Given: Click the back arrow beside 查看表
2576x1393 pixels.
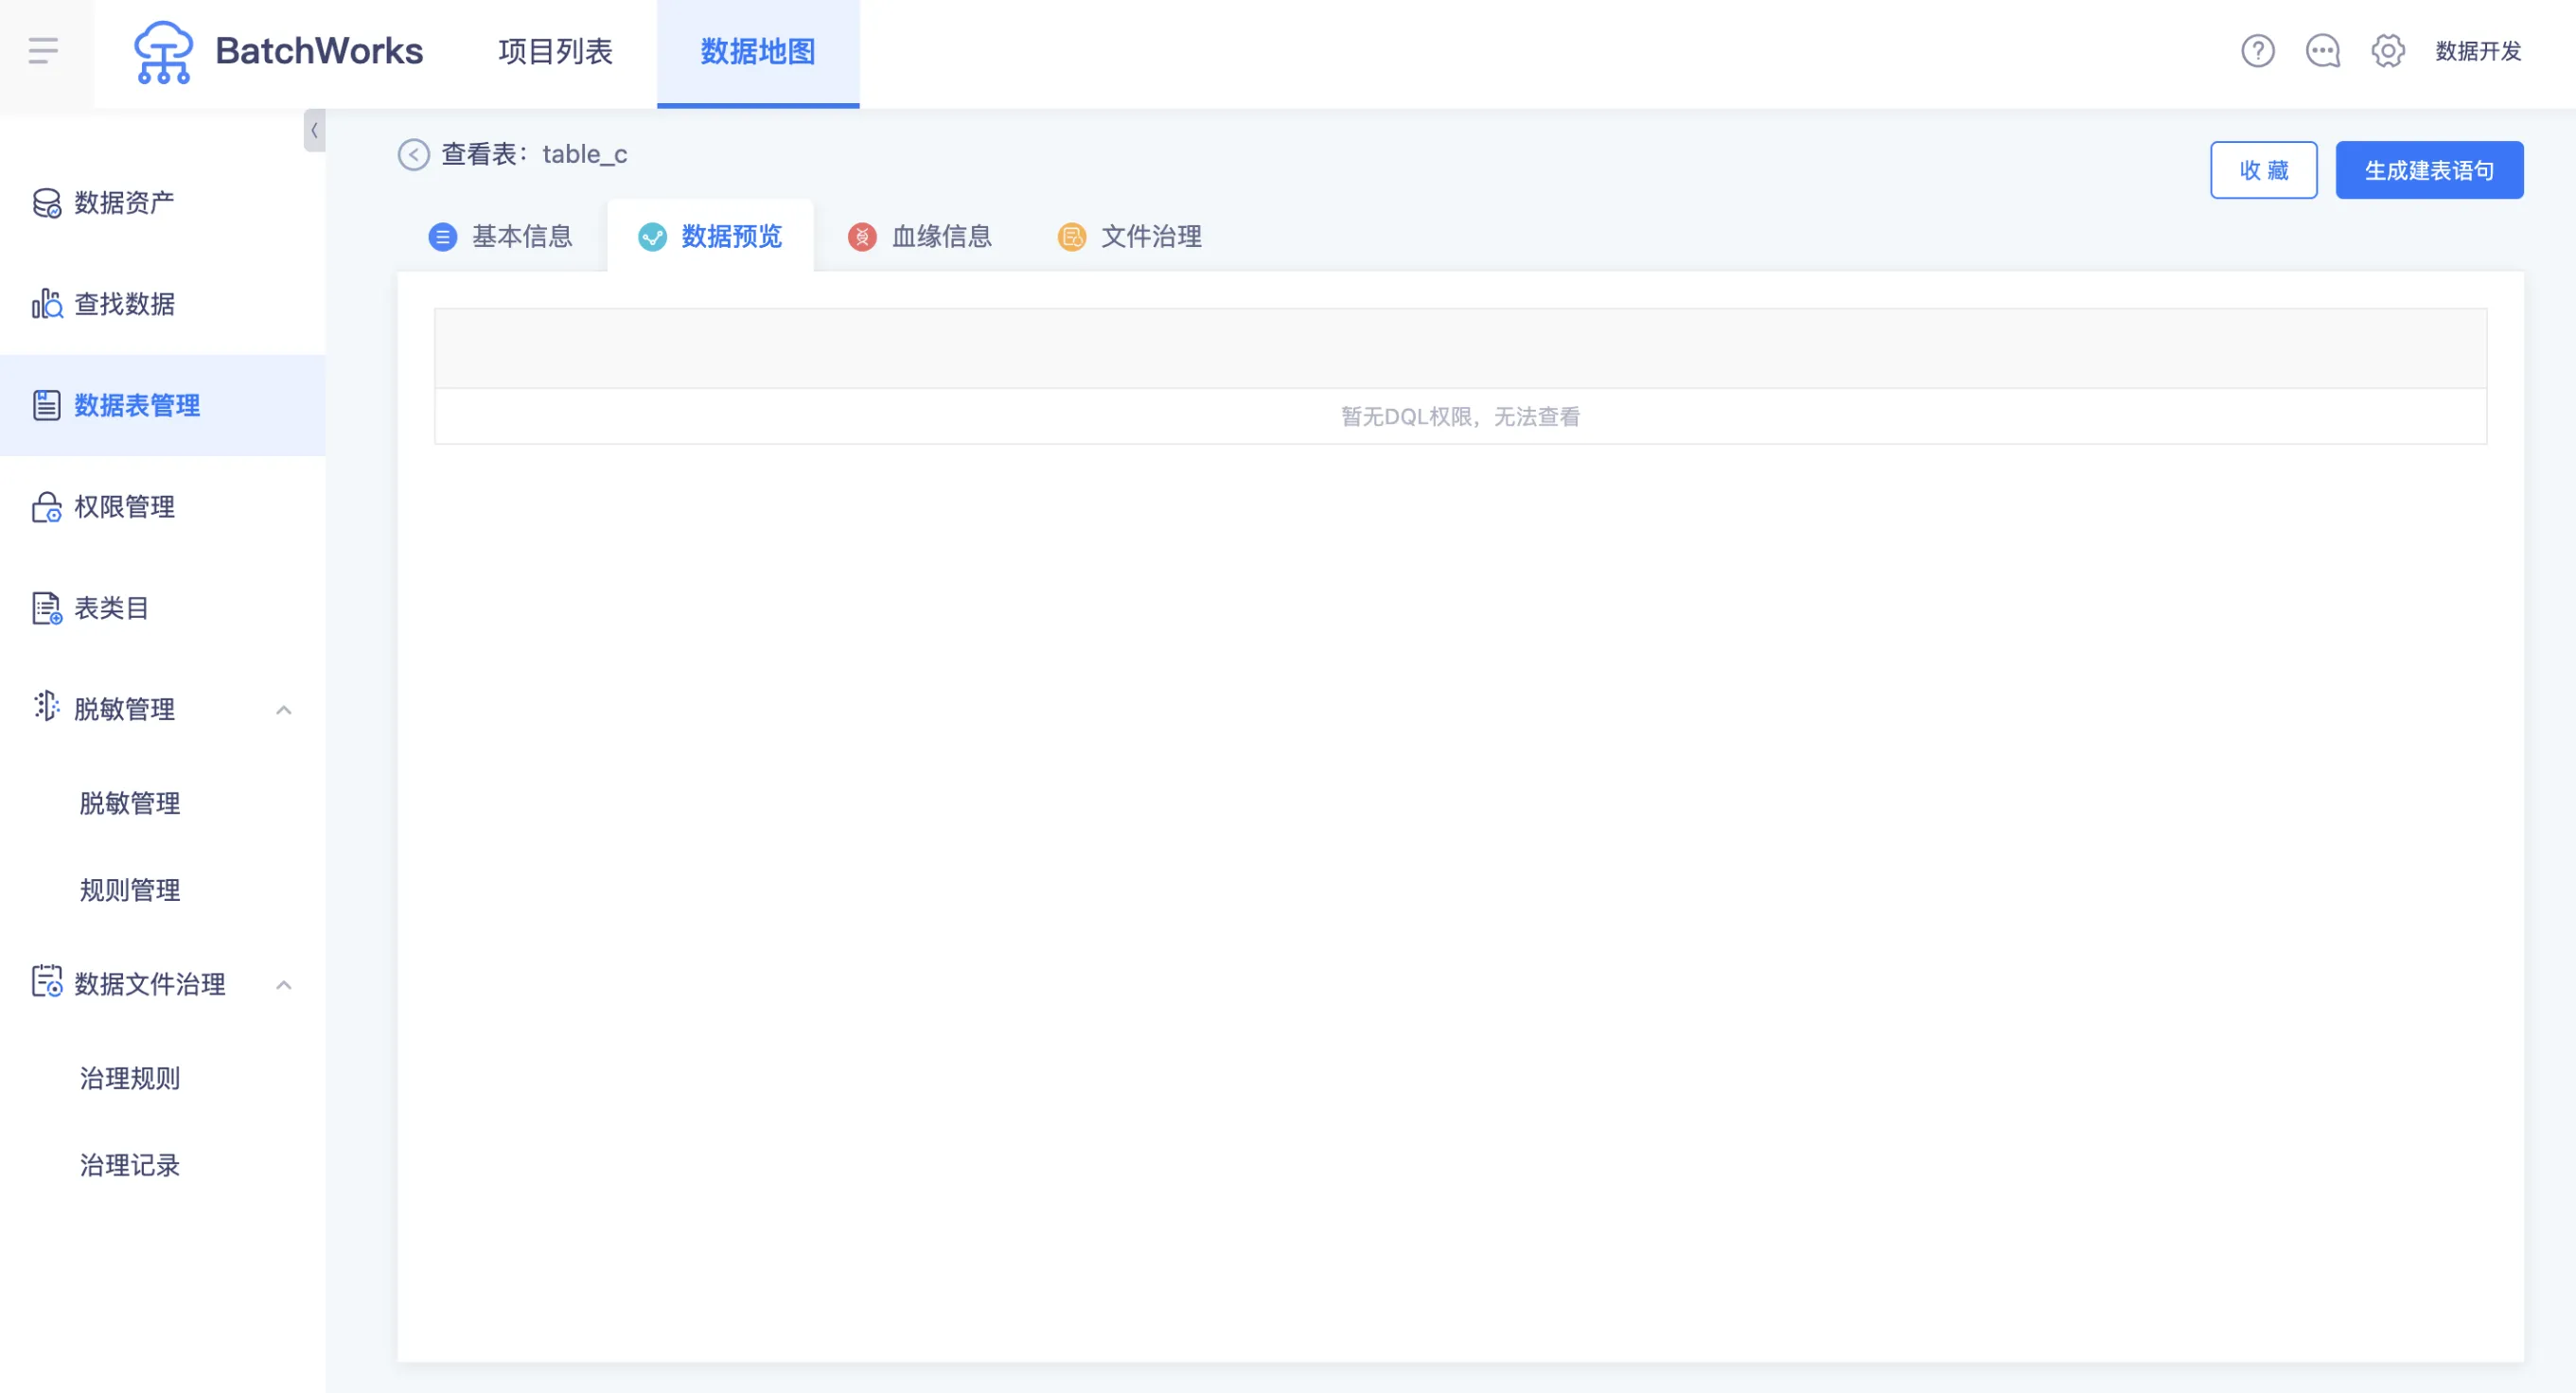Looking at the screenshot, I should pyautogui.click(x=413, y=155).
